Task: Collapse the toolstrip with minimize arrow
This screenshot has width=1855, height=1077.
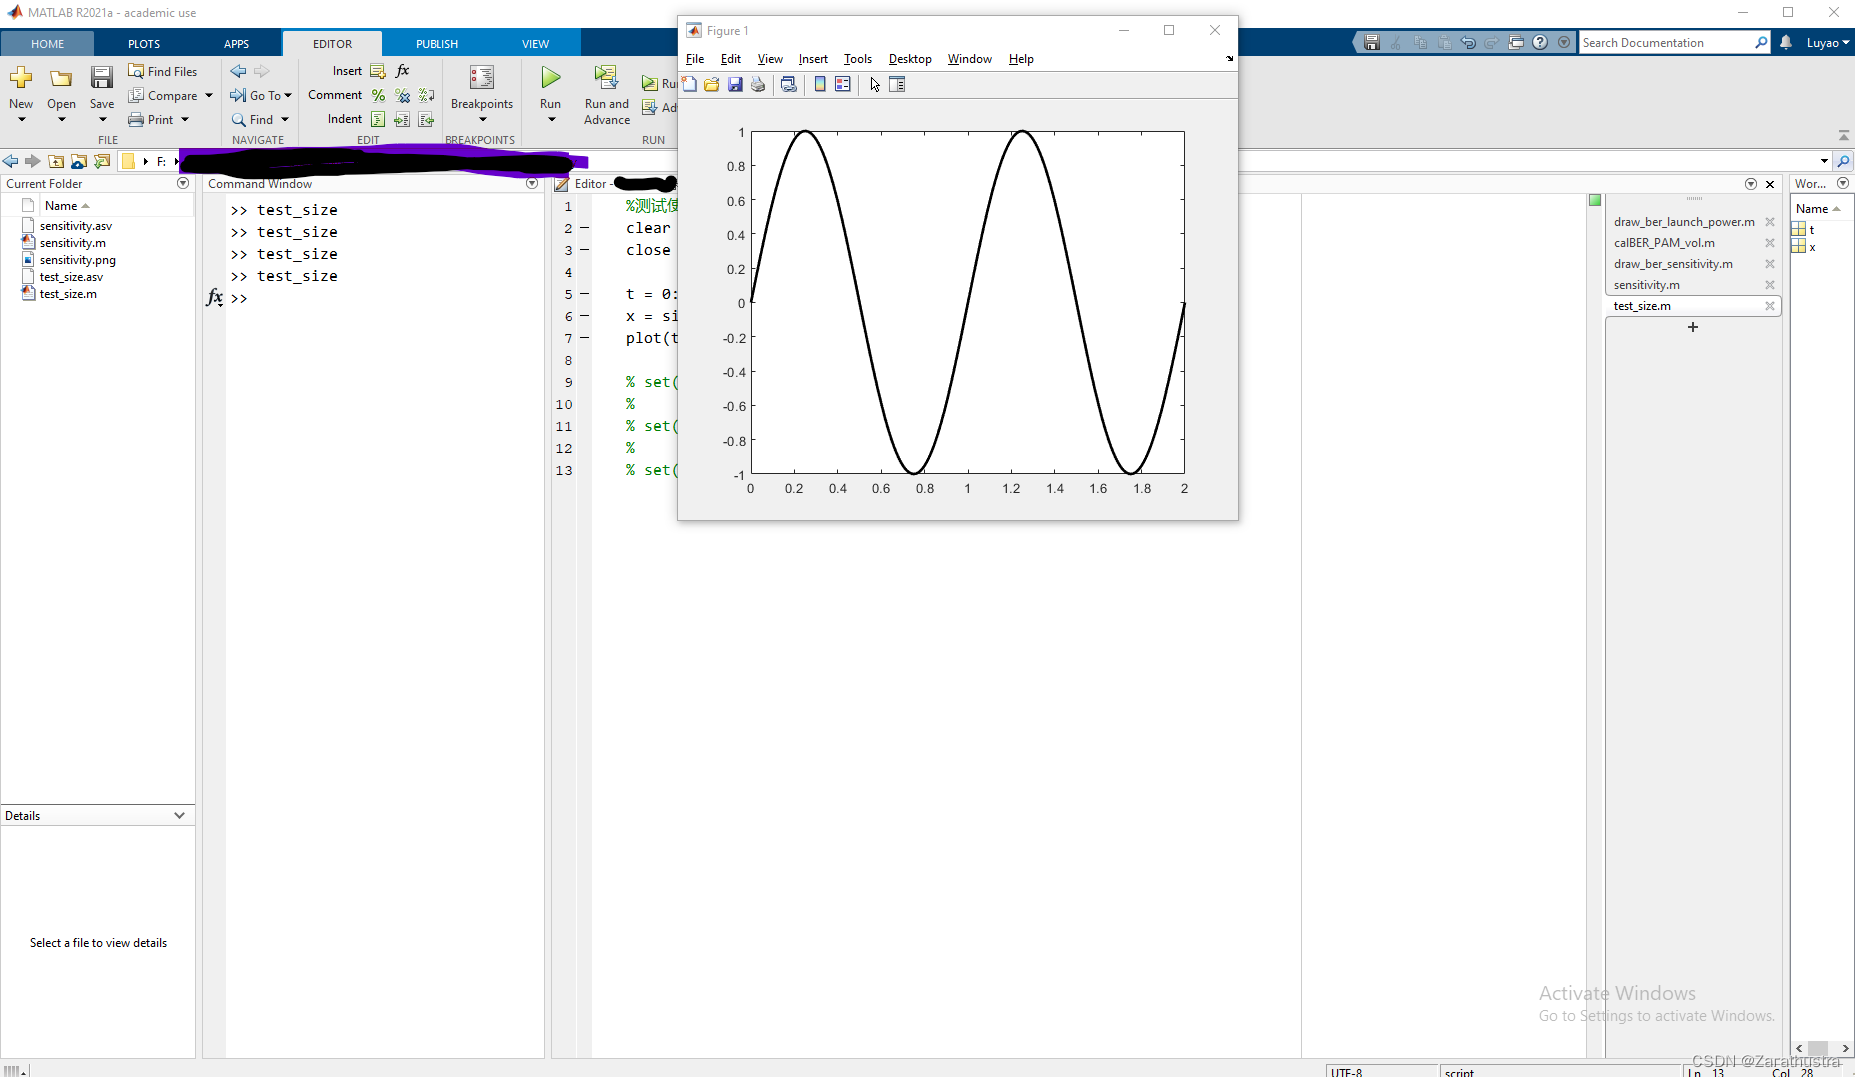Action: (x=1844, y=135)
